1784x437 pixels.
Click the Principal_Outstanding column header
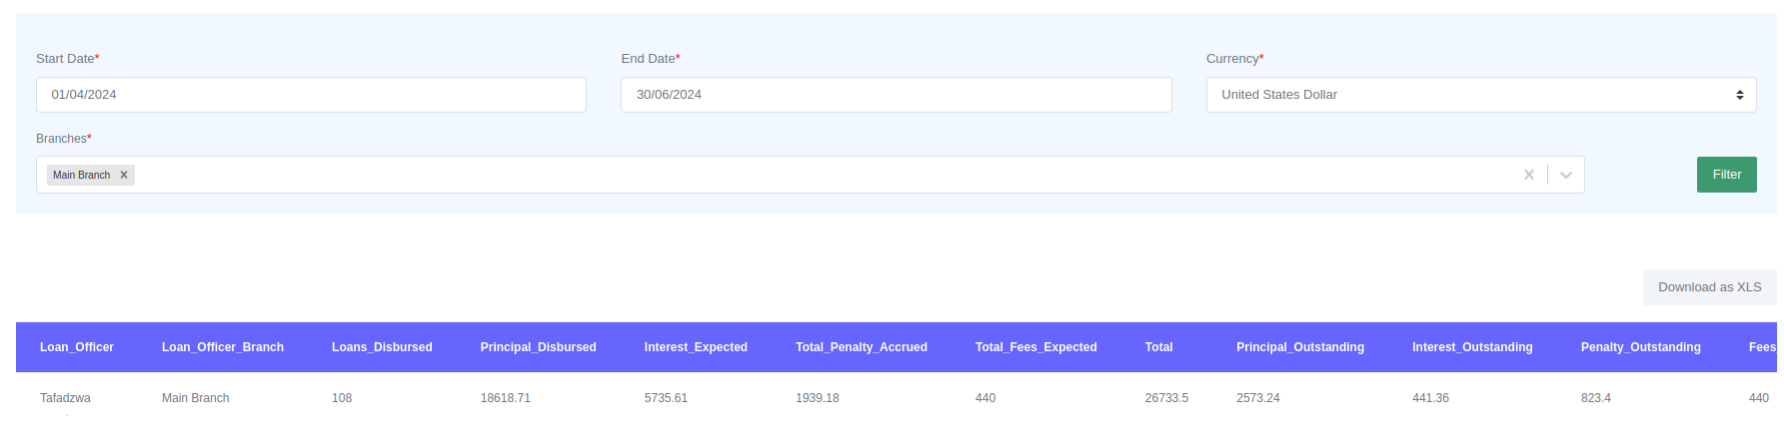pos(1299,347)
